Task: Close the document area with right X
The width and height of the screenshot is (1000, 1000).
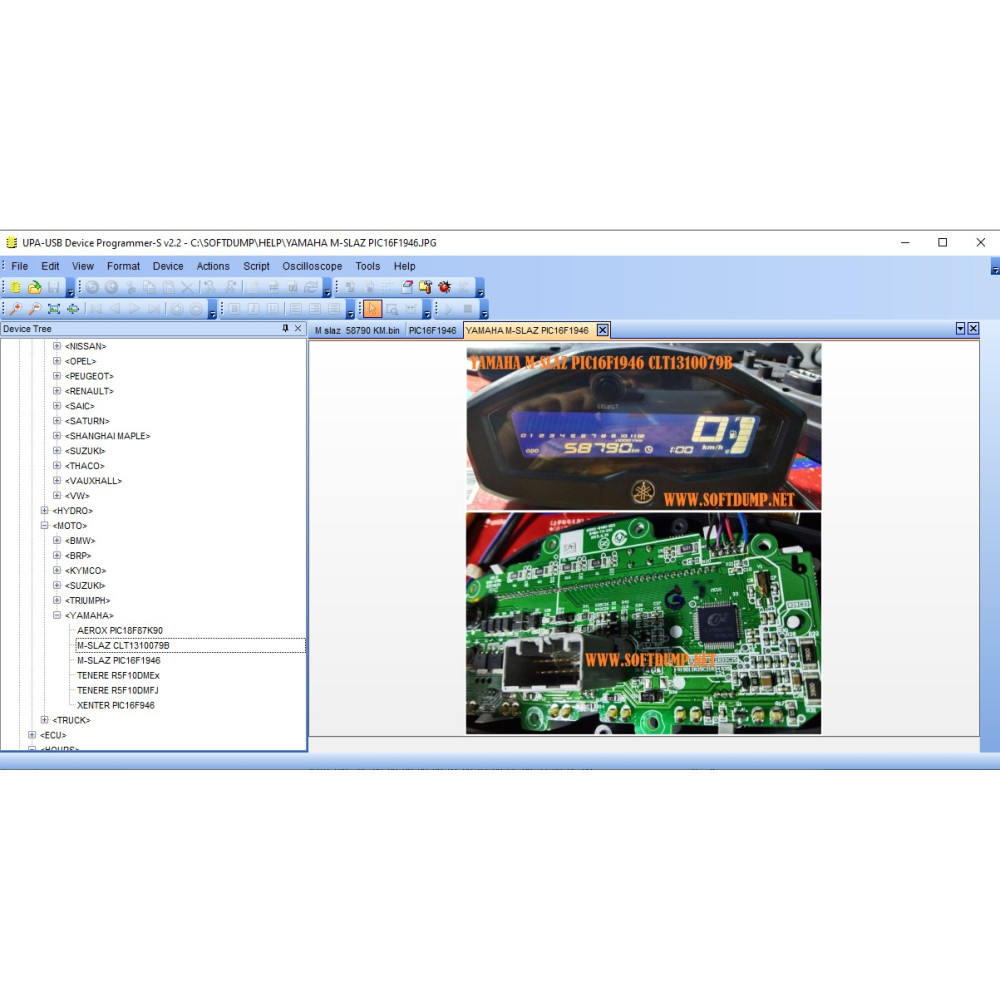Action: [973, 328]
